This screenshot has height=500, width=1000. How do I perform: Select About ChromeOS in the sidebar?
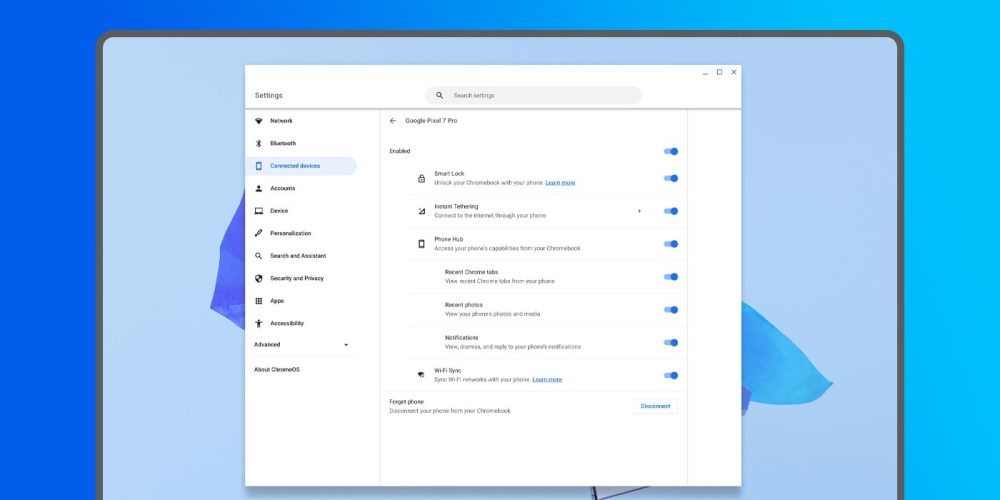277,369
